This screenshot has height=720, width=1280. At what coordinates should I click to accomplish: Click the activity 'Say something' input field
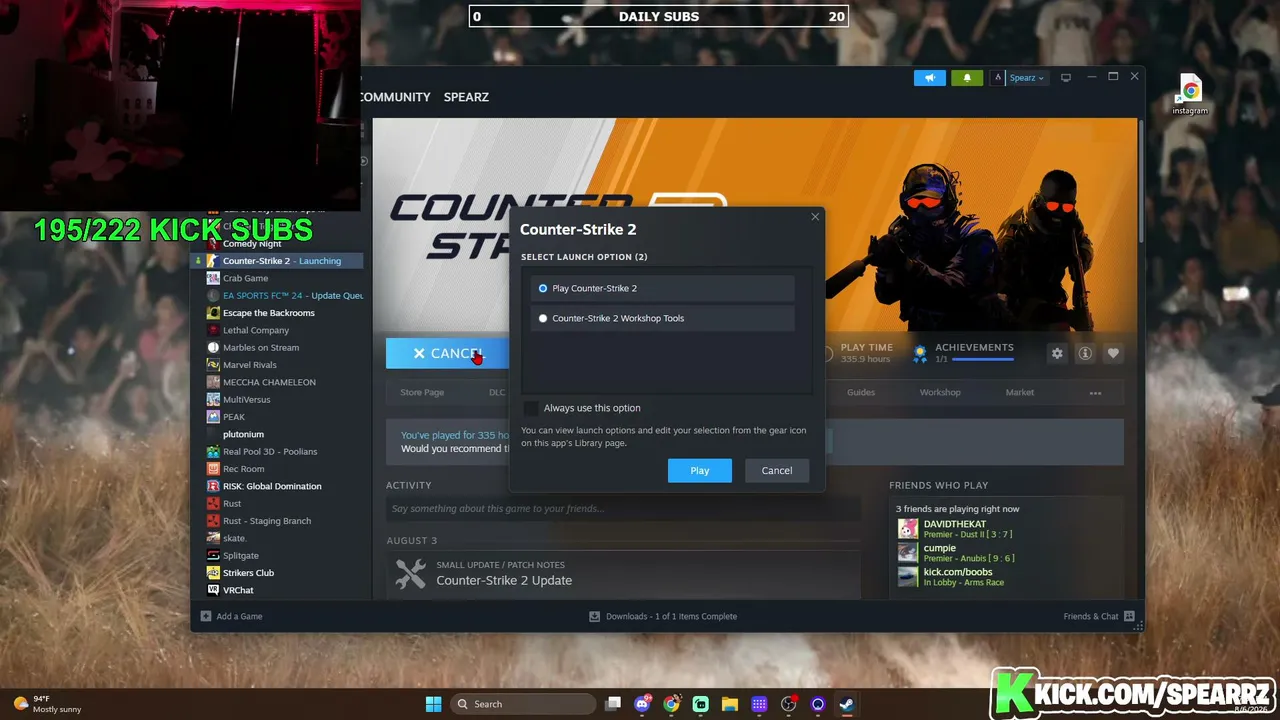point(623,509)
